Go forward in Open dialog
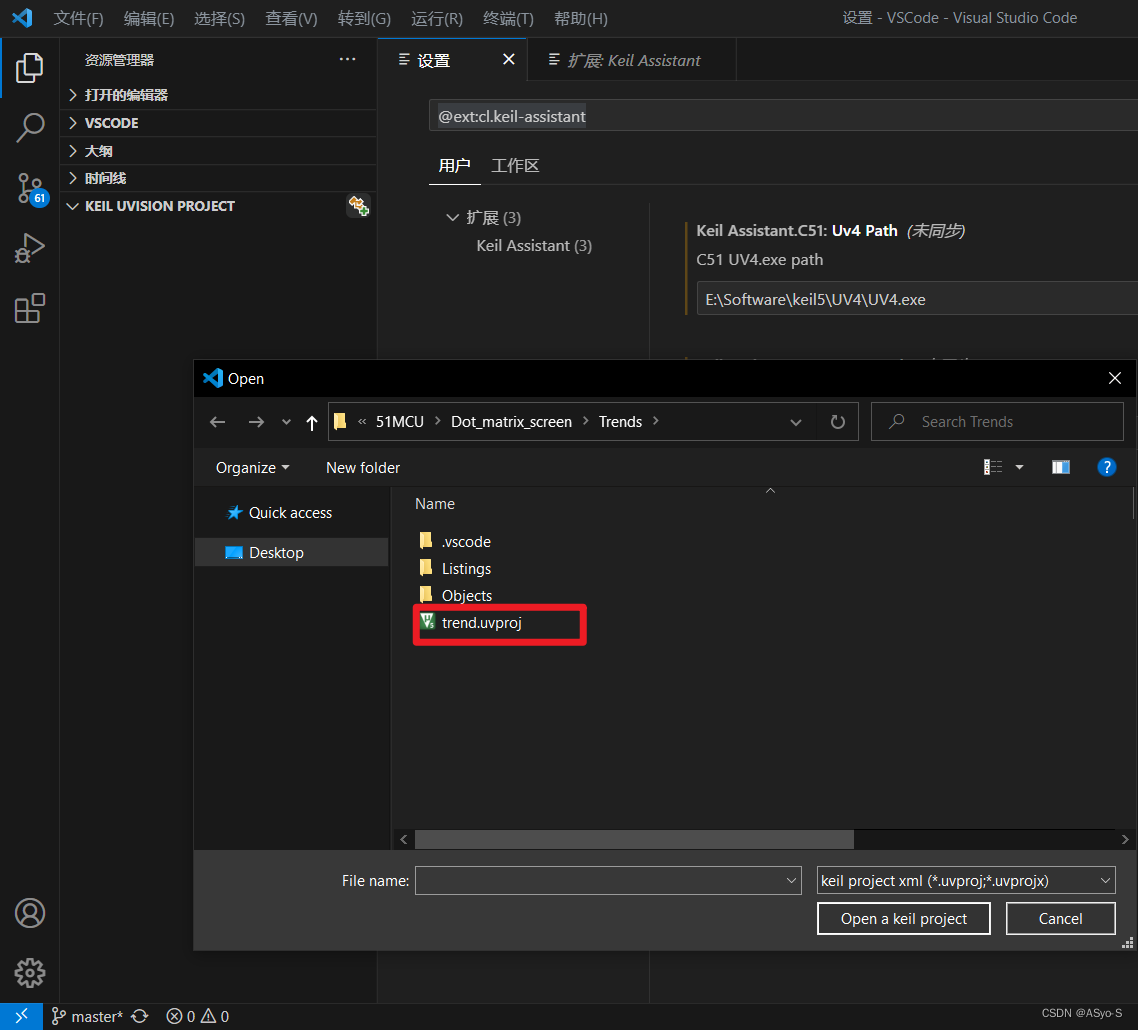The width and height of the screenshot is (1138, 1030). pyautogui.click(x=256, y=422)
